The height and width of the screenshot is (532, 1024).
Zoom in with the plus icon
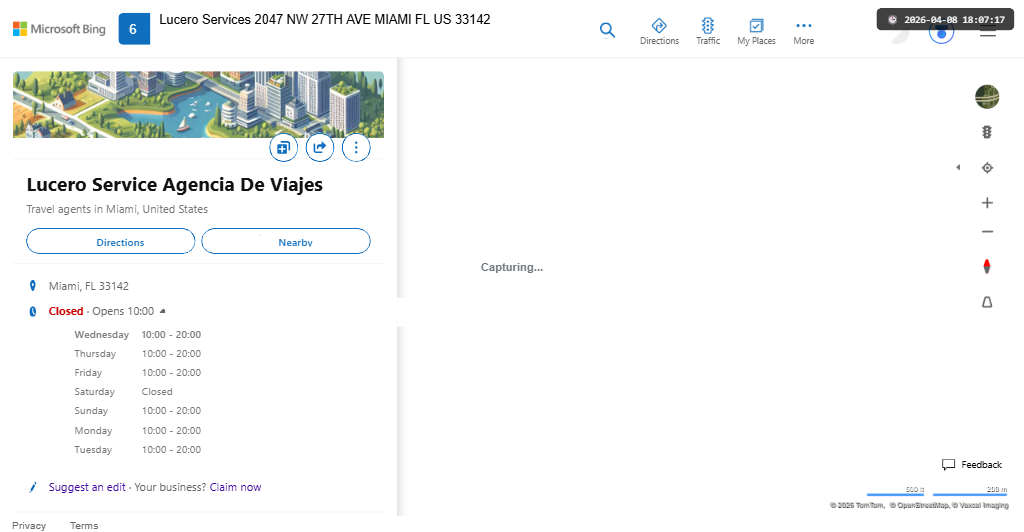(x=987, y=203)
